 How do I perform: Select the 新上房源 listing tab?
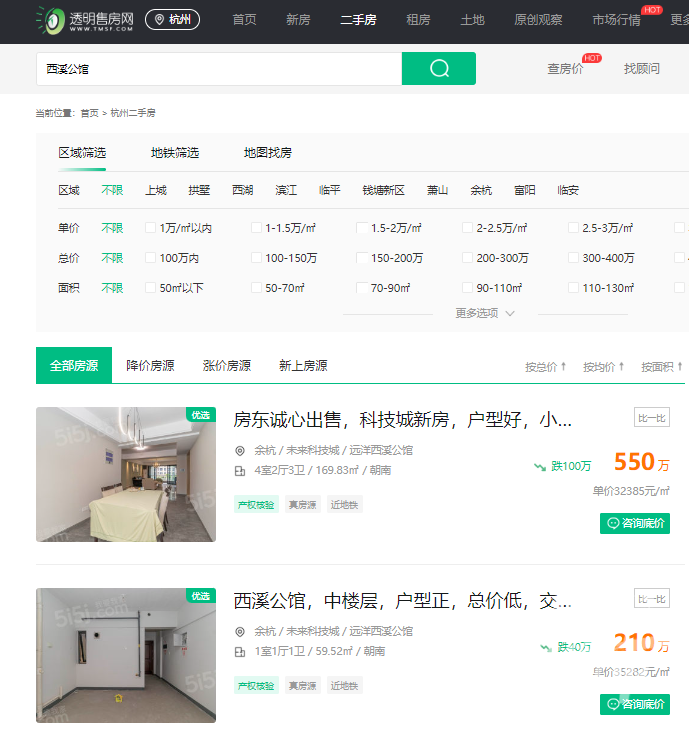[303, 365]
